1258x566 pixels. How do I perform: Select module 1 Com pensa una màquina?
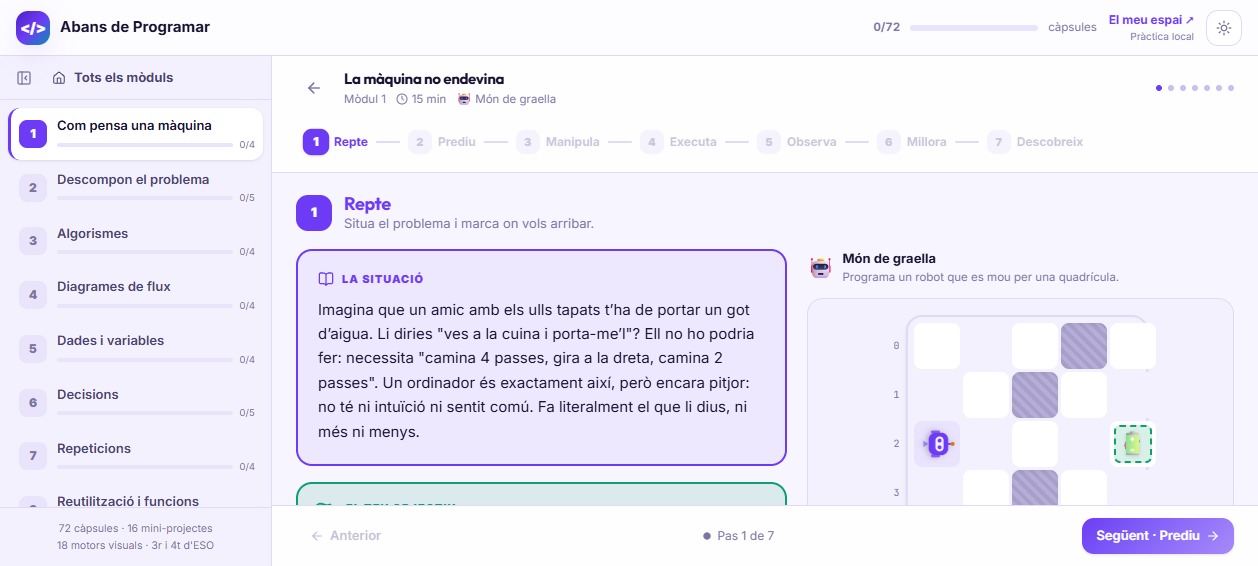click(x=136, y=134)
